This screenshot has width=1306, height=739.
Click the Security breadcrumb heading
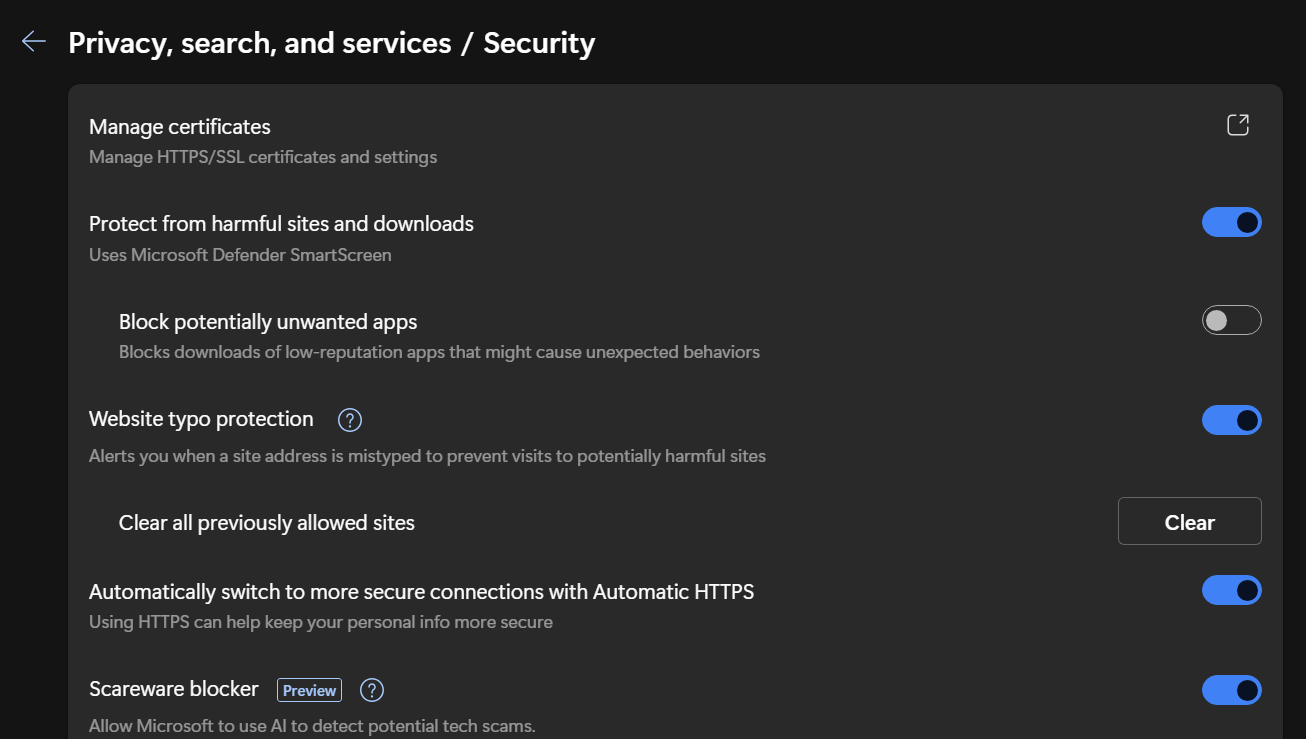coord(539,43)
